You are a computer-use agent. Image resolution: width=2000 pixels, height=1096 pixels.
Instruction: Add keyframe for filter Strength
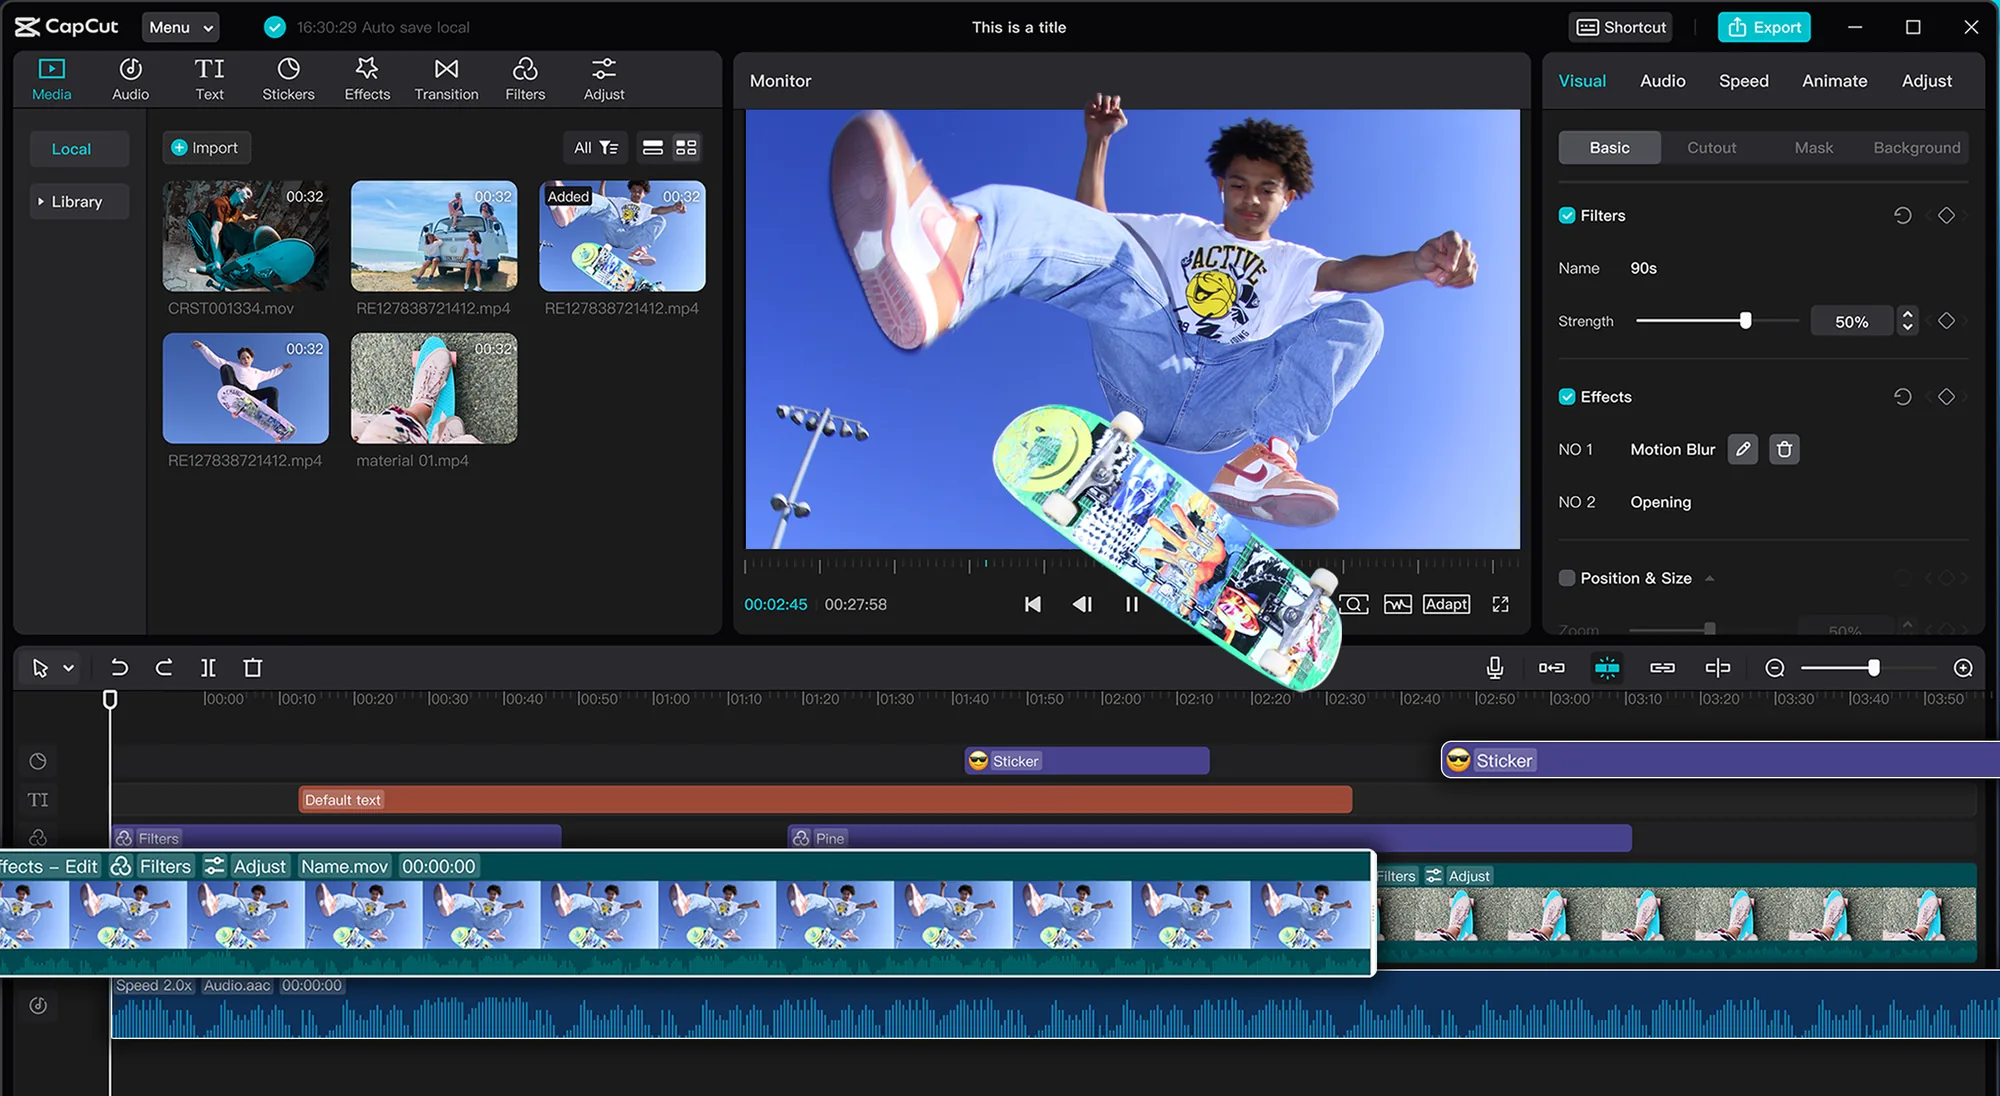coord(1946,321)
